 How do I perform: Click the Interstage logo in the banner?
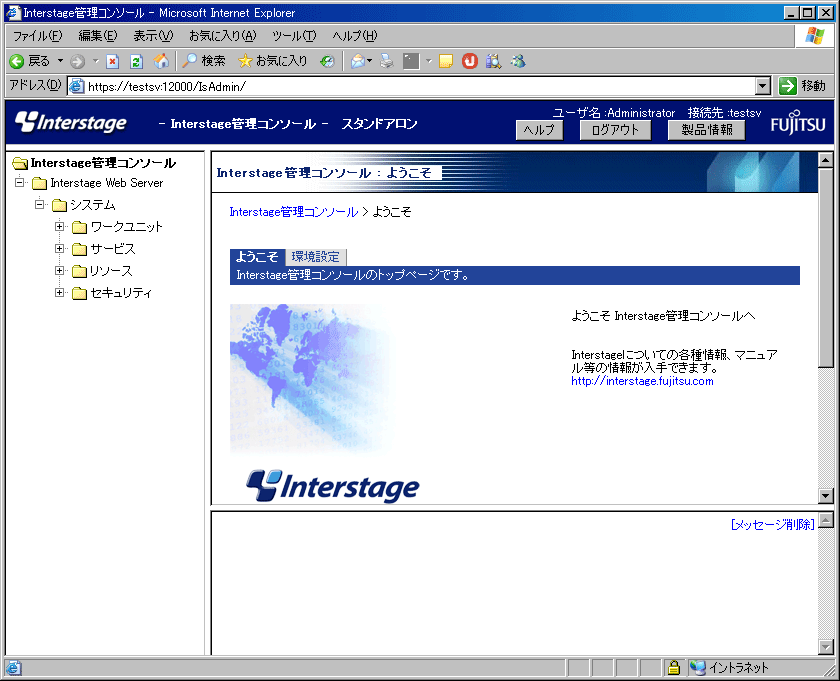click(x=71, y=122)
